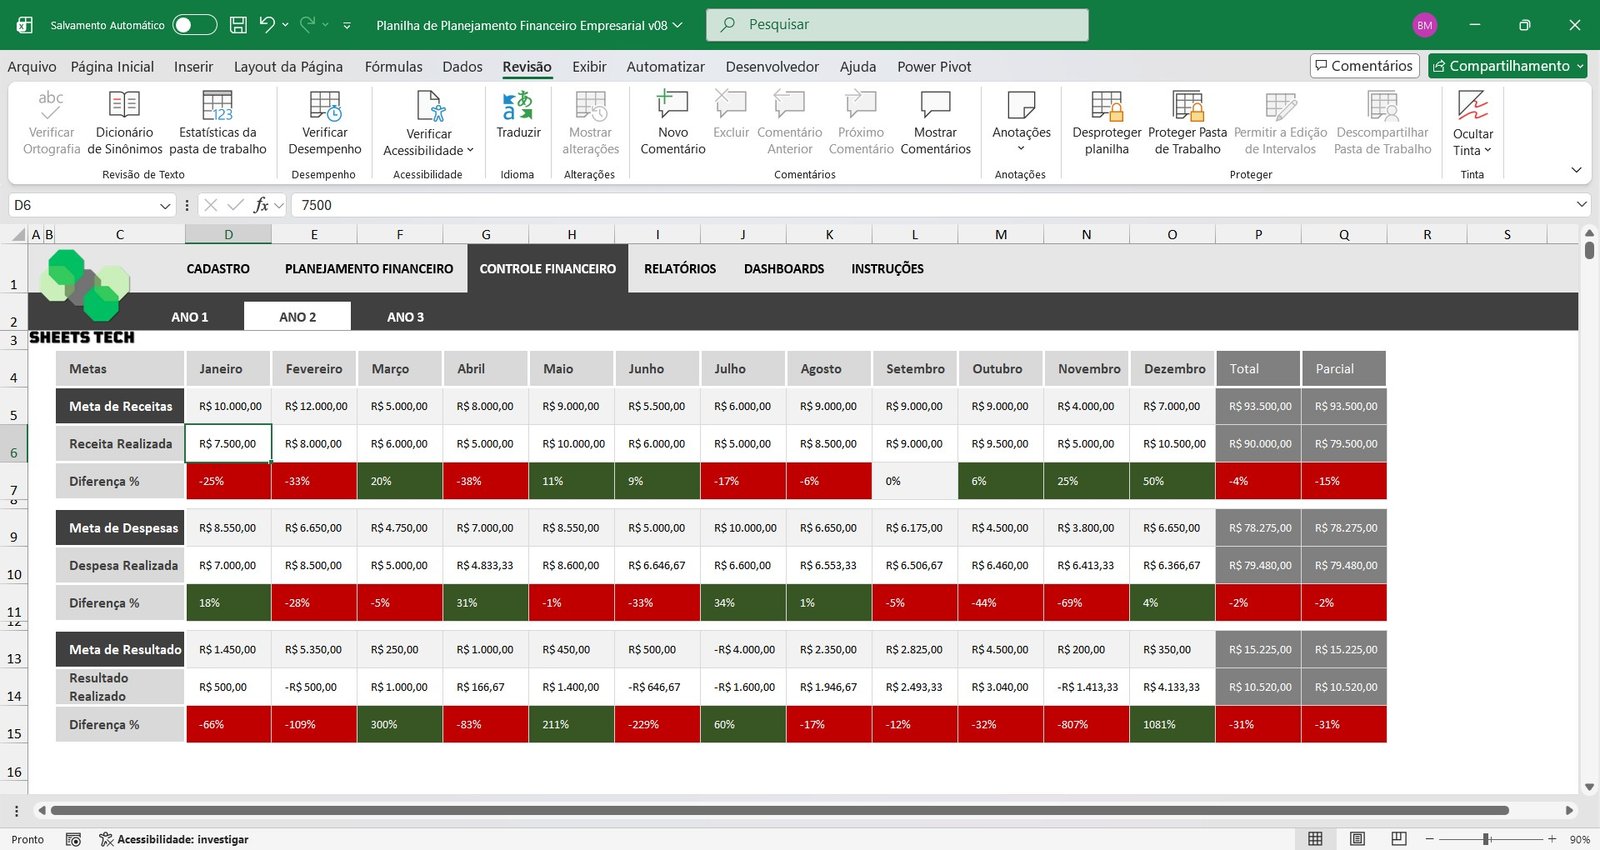This screenshot has height=850, width=1600.
Task: Open the Traduzir translation tool
Action: pyautogui.click(x=518, y=115)
